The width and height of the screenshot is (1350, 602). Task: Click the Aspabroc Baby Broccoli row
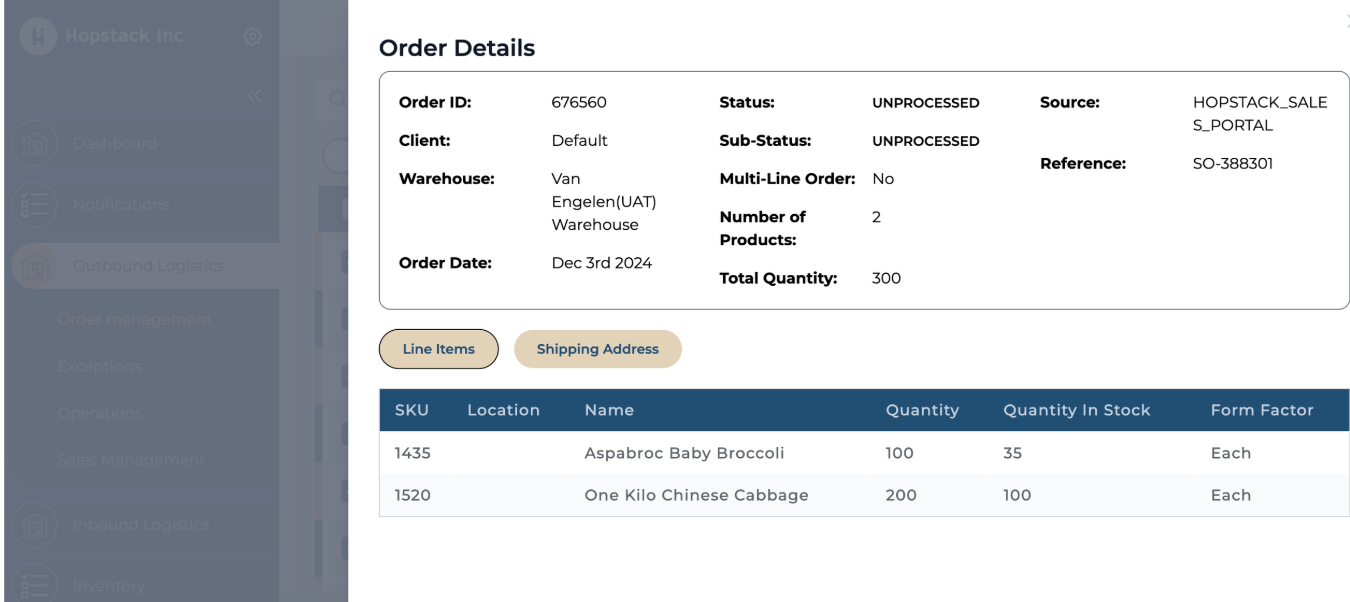[x=684, y=453]
